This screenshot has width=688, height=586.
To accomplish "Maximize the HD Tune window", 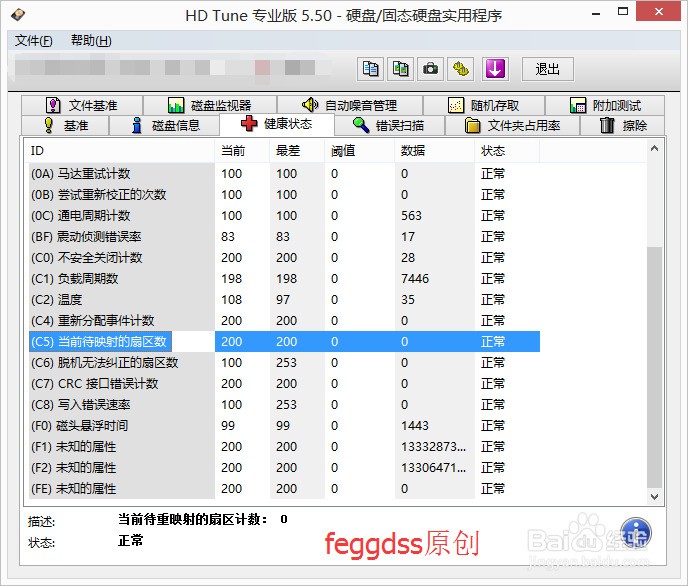I will tap(623, 12).
